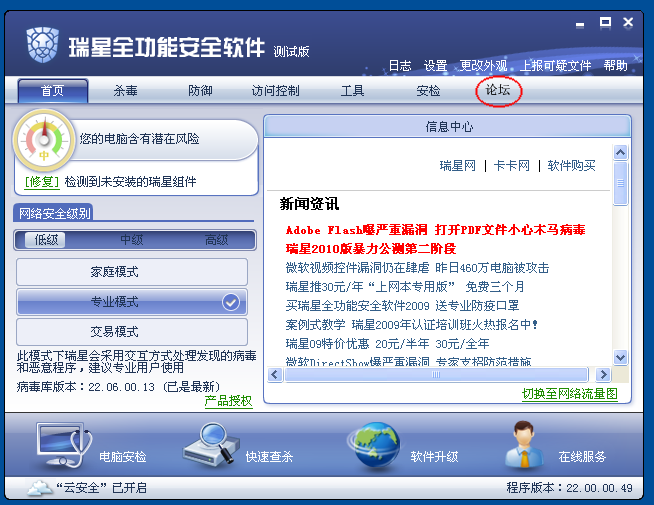Switch to the 首页 tab
654x505 pixels.
click(x=53, y=90)
